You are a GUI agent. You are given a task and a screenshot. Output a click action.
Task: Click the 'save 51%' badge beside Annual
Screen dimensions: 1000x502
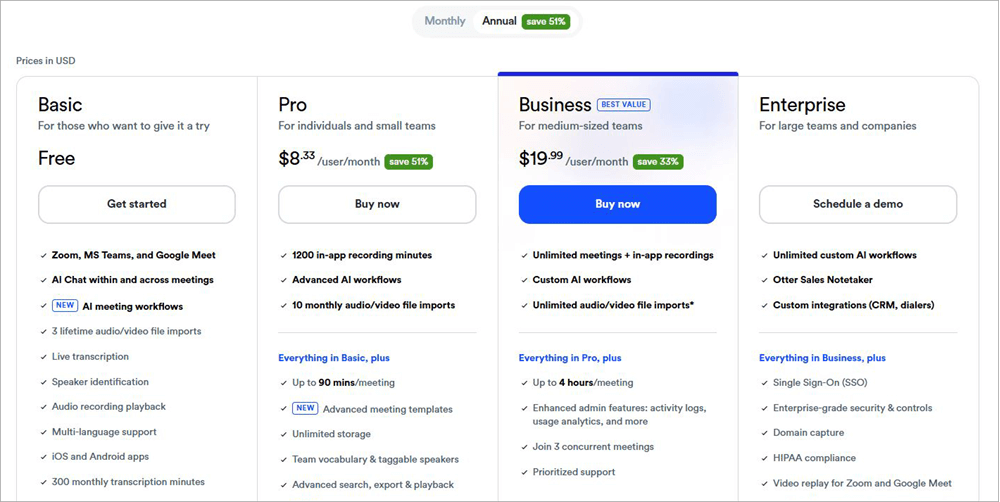tap(545, 21)
